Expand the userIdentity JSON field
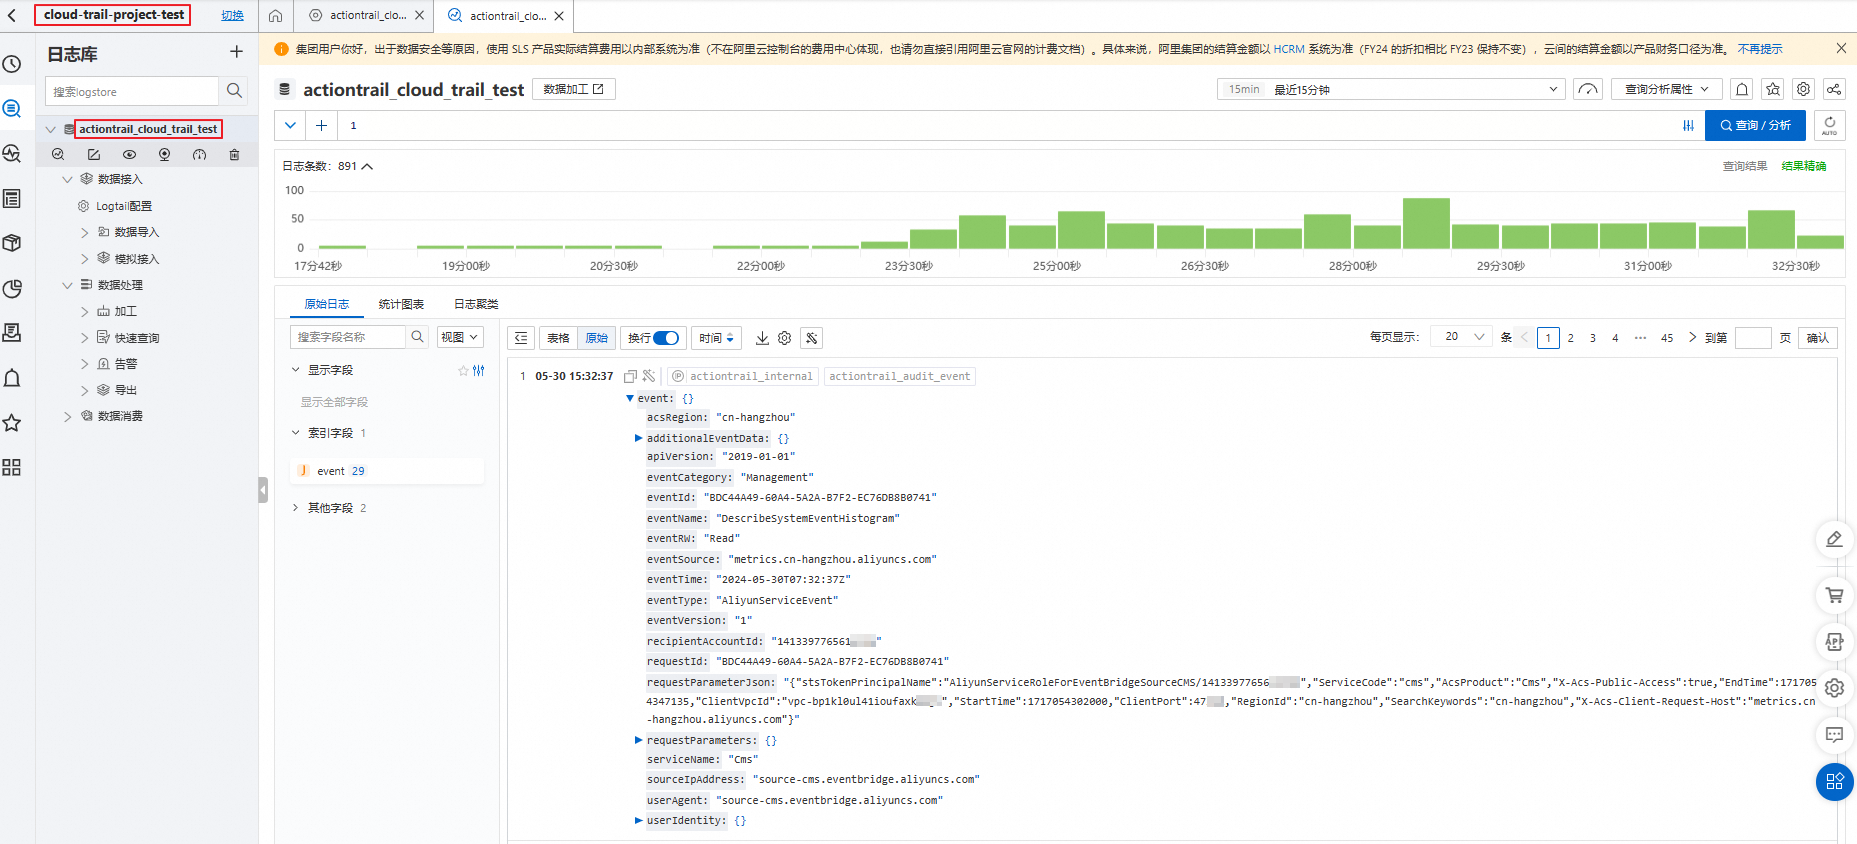This screenshot has height=844, width=1857. click(638, 820)
